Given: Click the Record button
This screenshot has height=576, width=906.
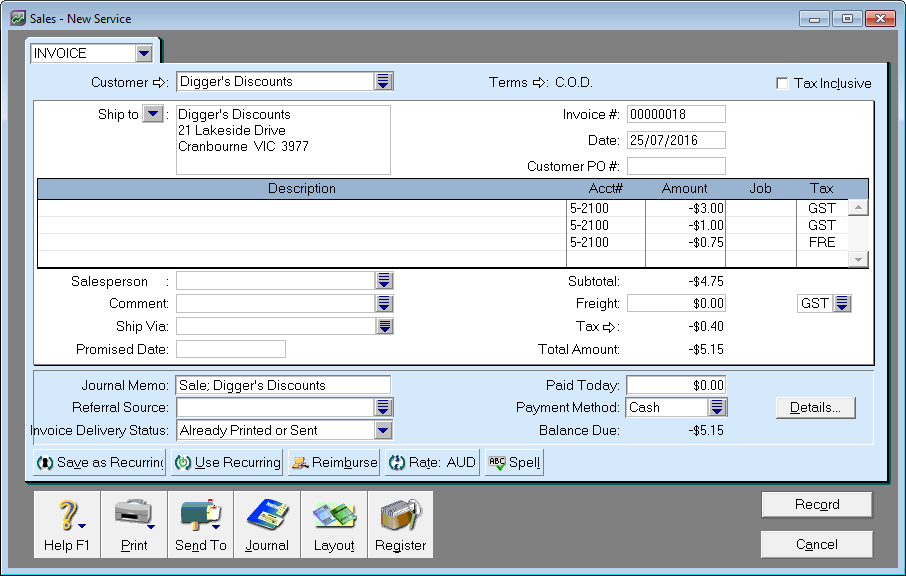Looking at the screenshot, I should tap(816, 505).
